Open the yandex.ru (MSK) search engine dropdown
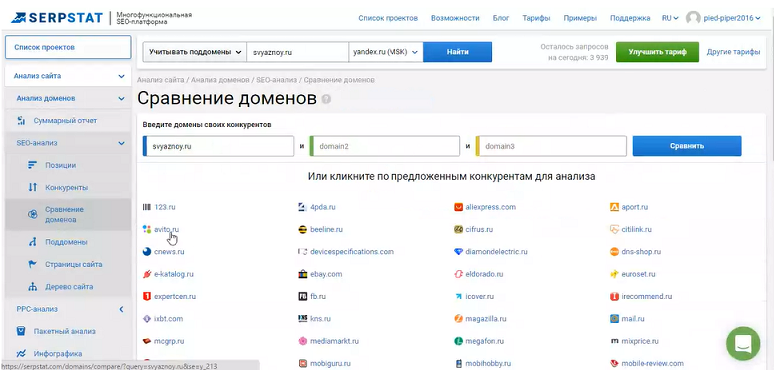Viewport: 774px width, 370px height. [386, 52]
